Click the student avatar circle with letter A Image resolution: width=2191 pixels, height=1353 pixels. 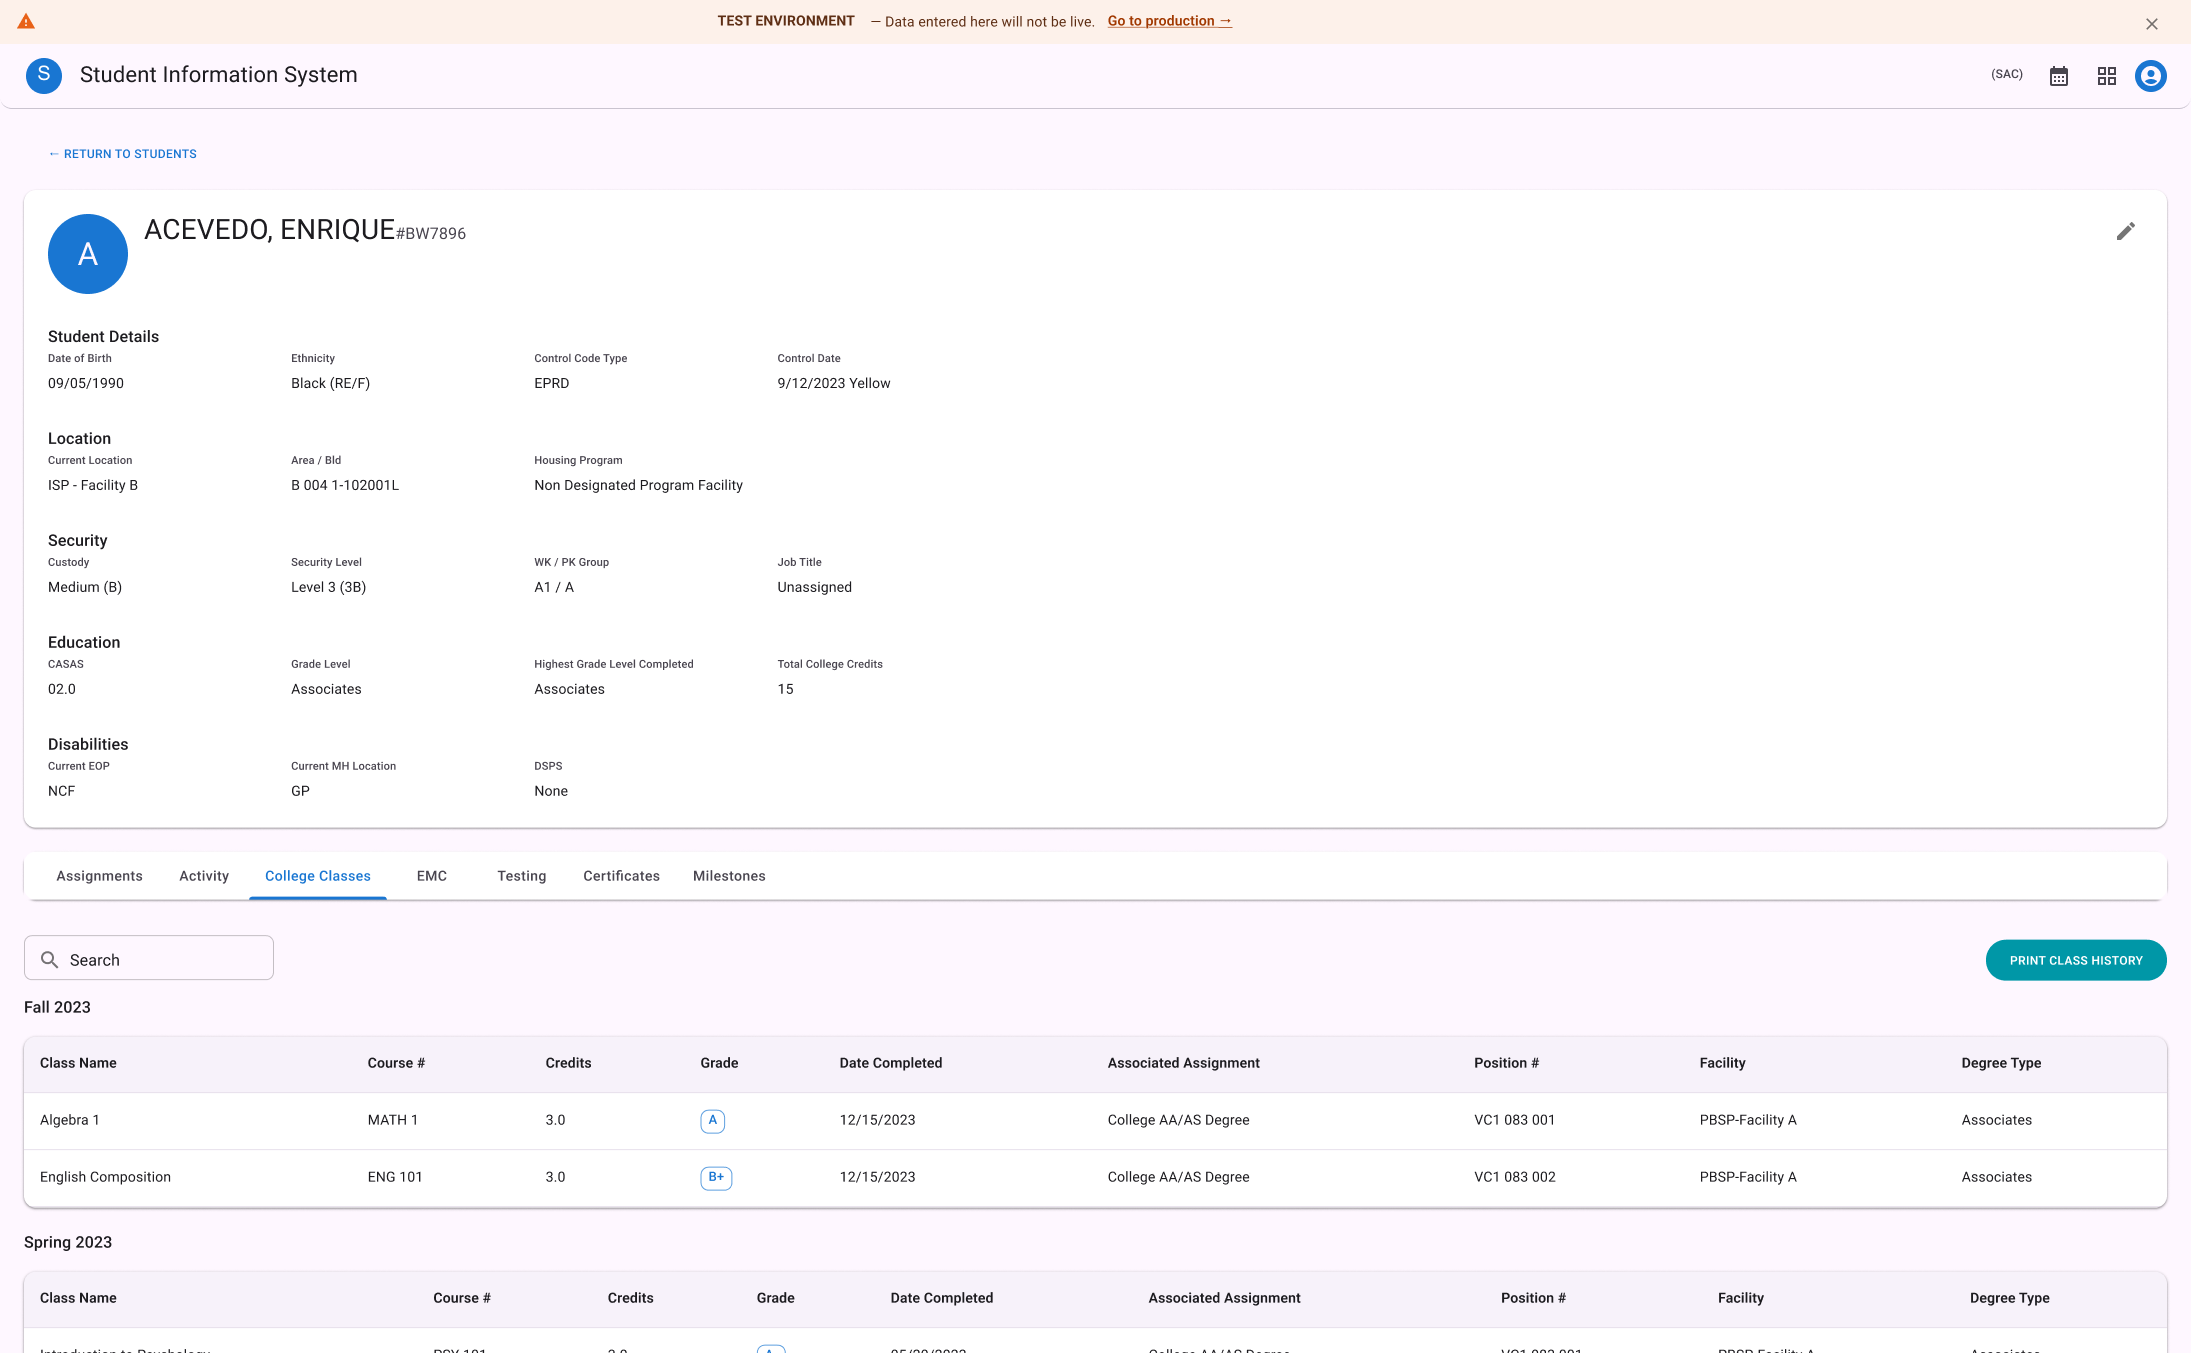pos(88,254)
